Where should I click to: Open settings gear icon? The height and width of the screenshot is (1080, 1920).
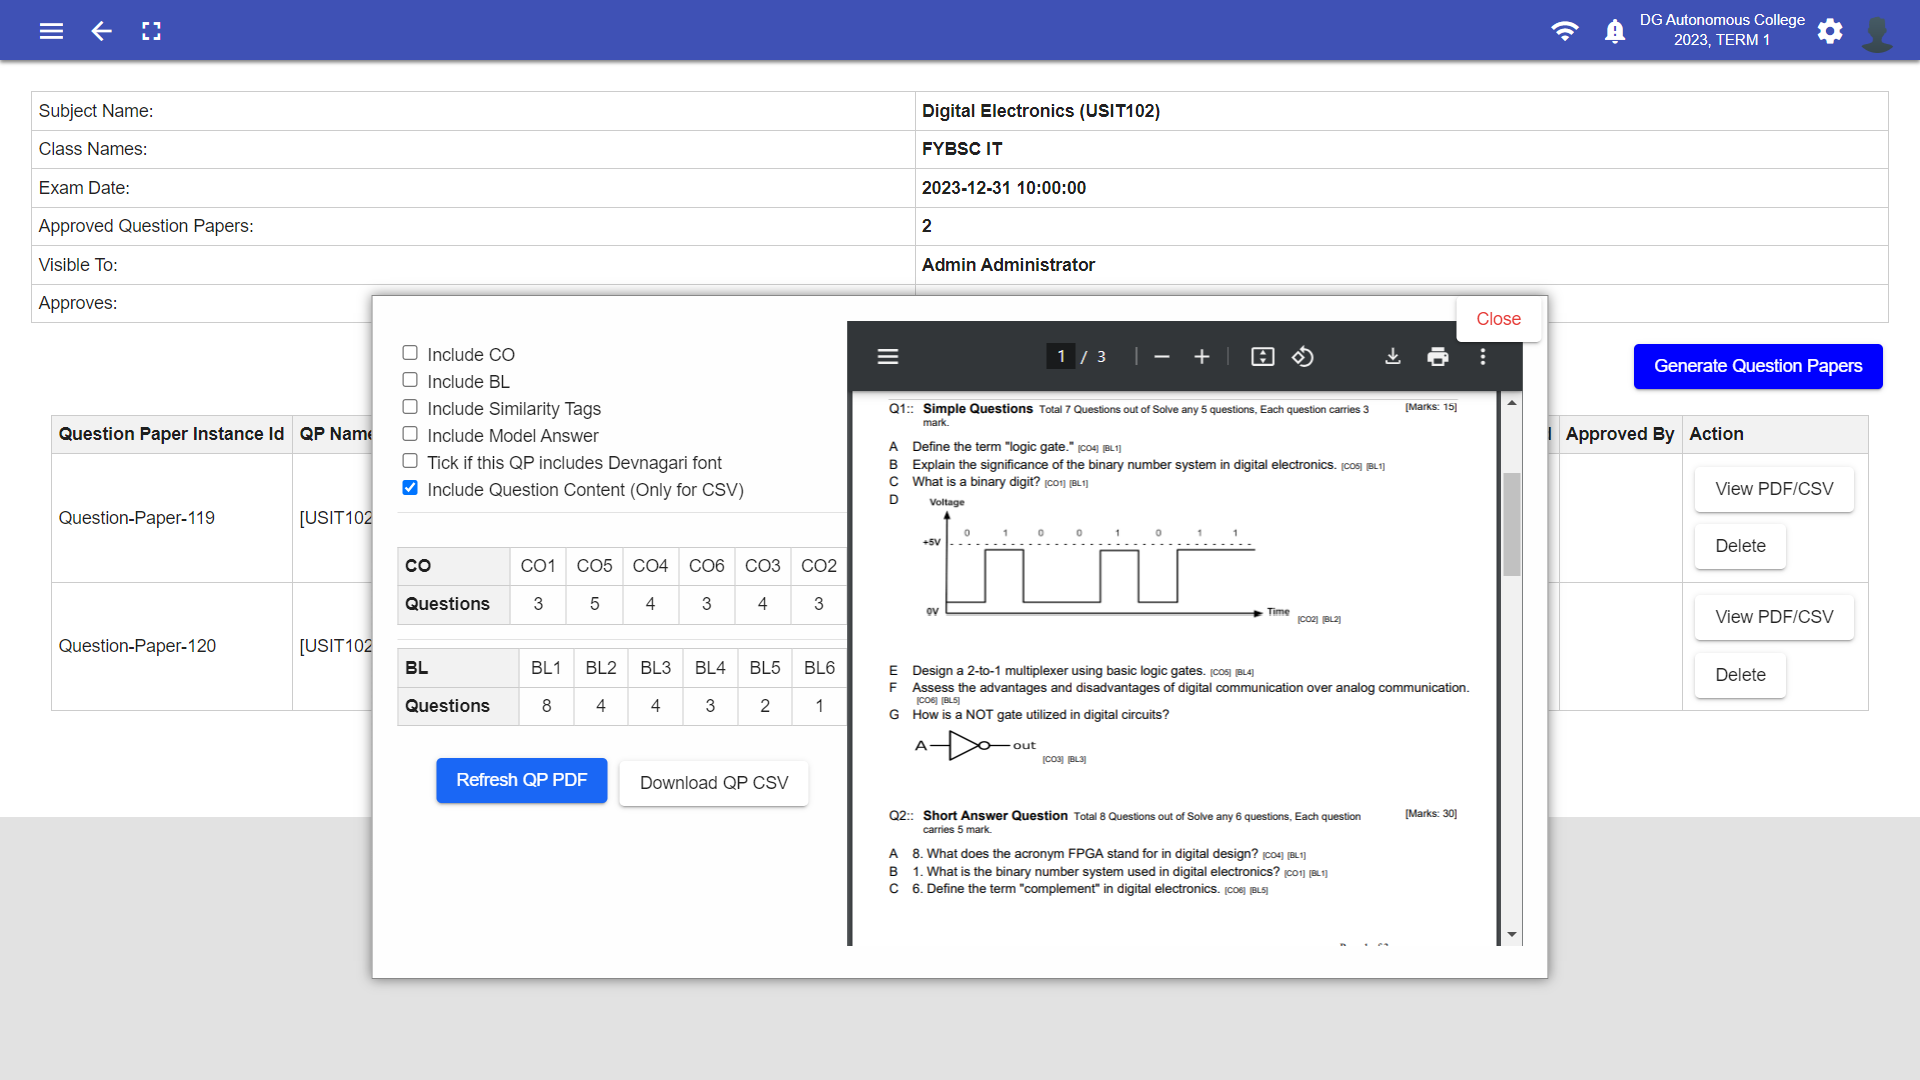[x=1830, y=31]
